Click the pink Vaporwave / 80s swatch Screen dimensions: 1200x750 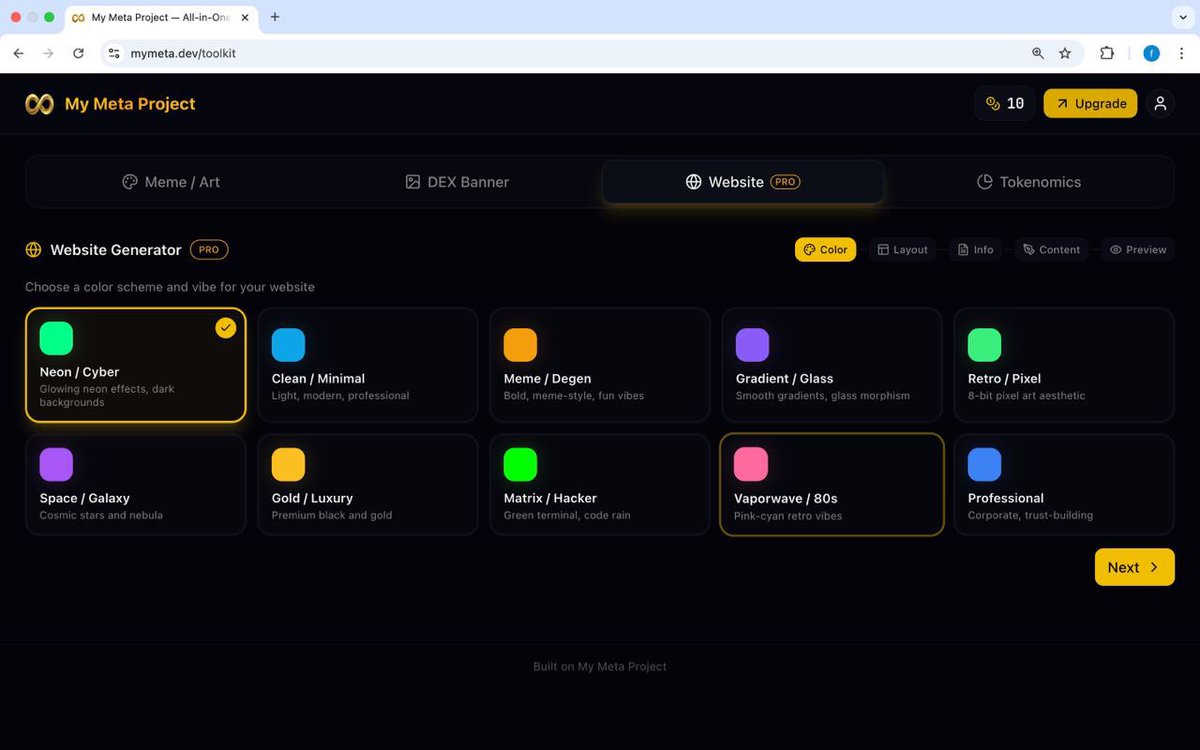(751, 465)
